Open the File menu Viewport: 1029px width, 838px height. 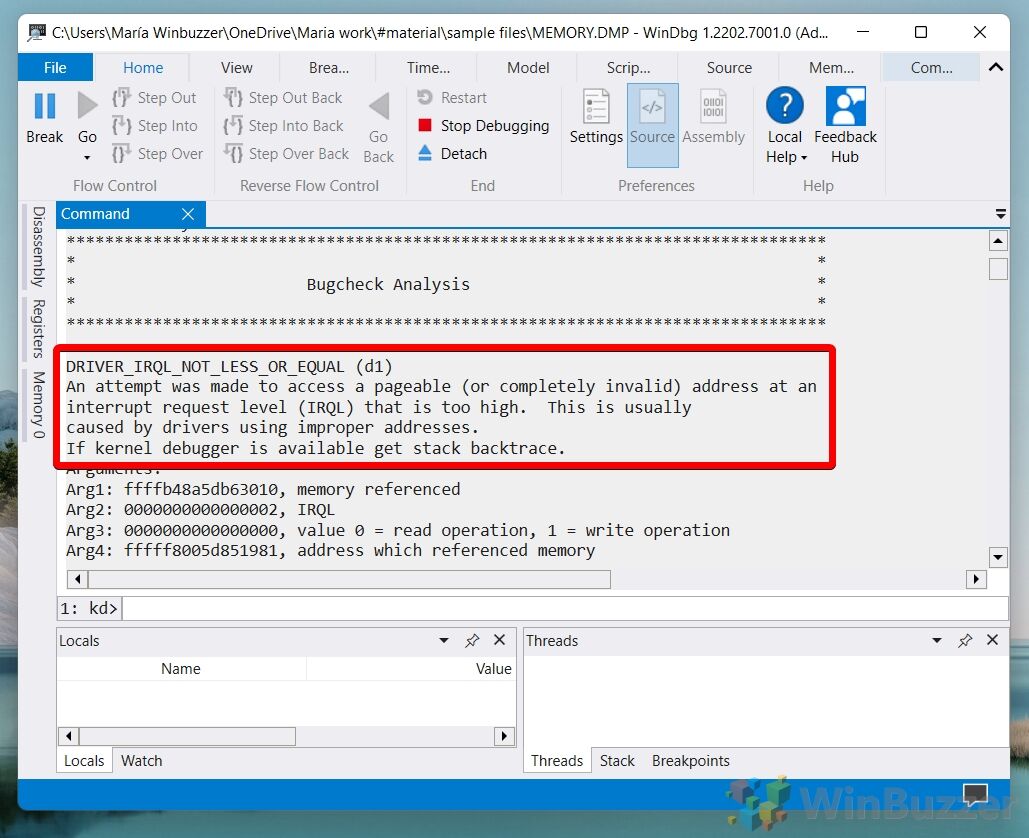point(55,68)
